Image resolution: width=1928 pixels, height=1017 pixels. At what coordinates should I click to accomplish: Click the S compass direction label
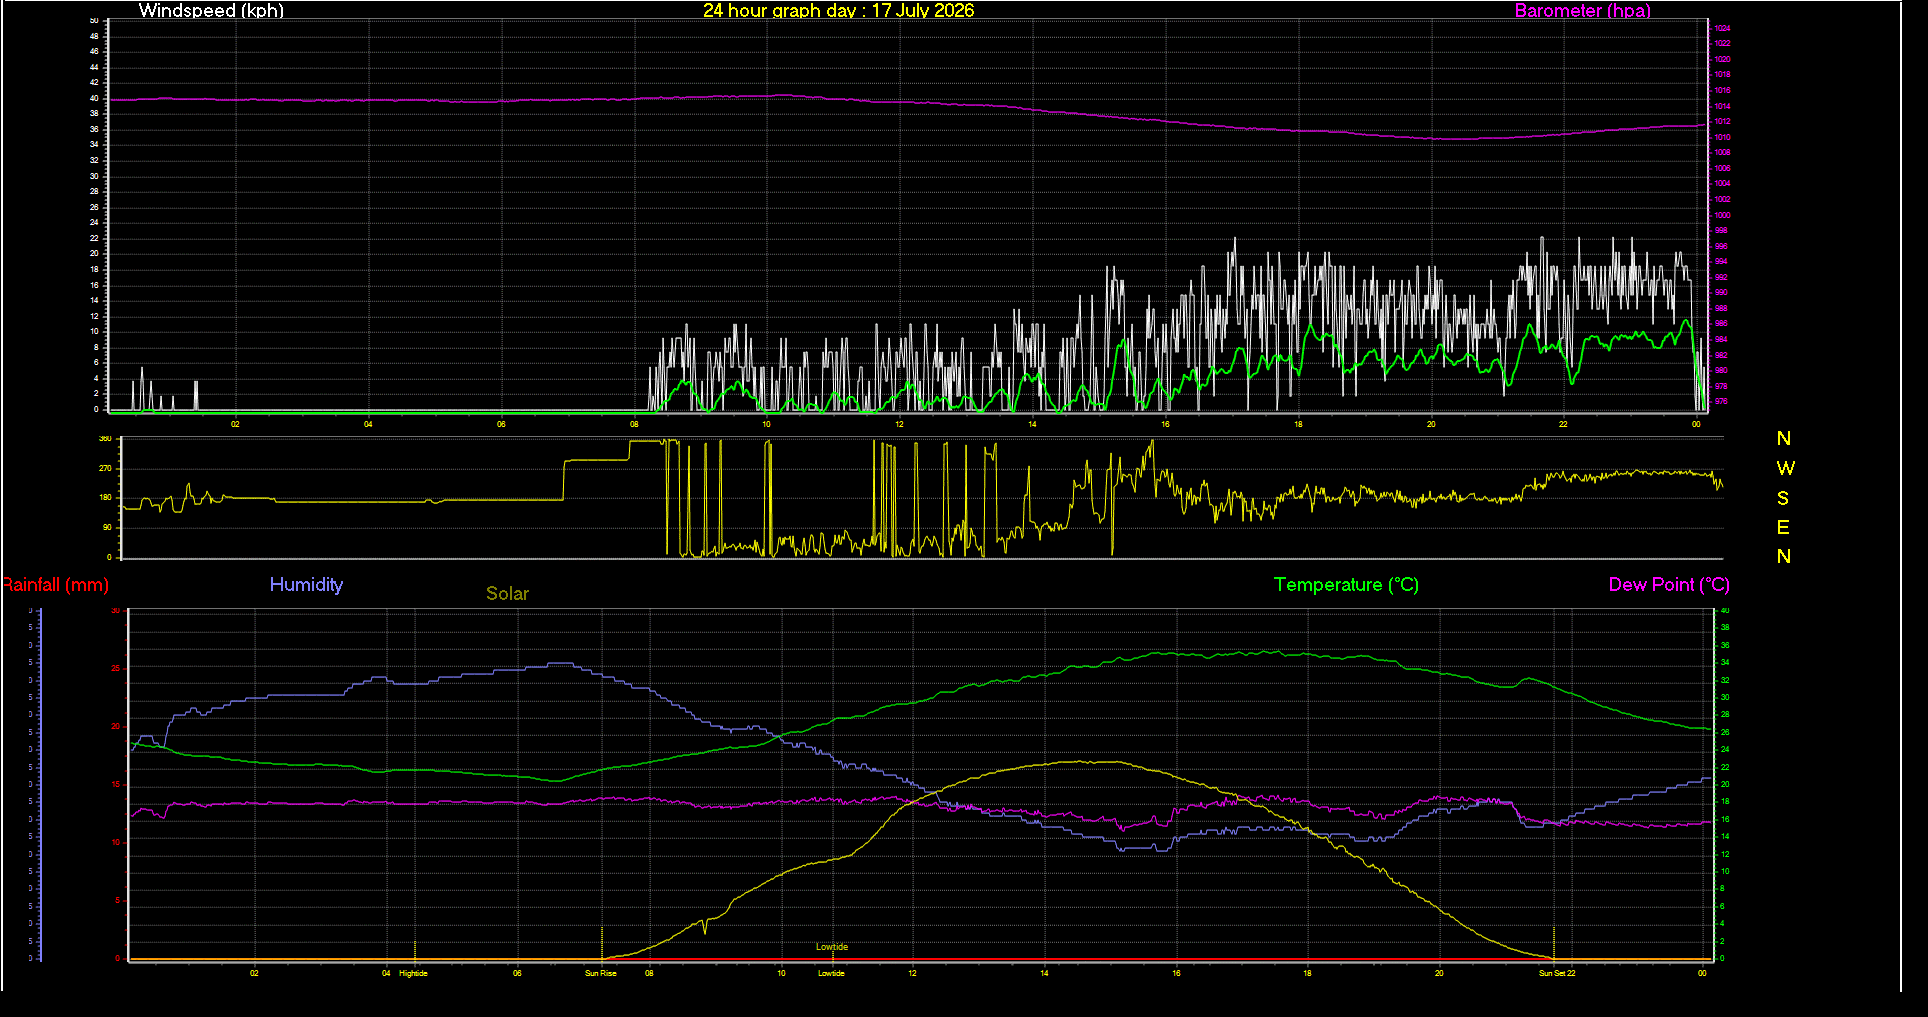point(1783,498)
